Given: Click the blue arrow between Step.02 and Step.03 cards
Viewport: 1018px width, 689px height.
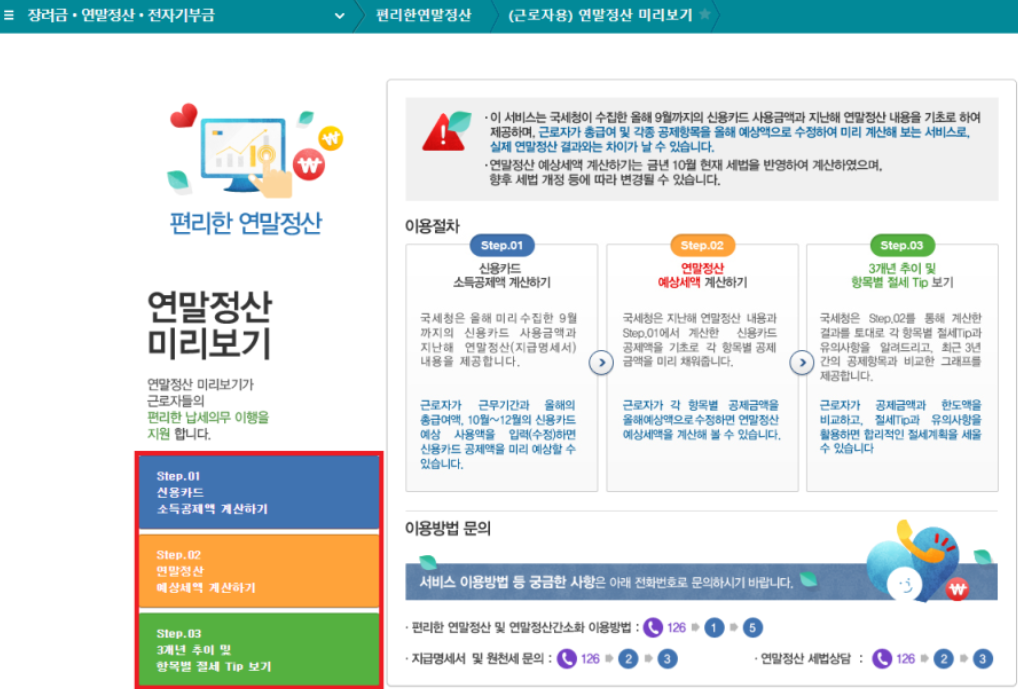Looking at the screenshot, I should [800, 364].
